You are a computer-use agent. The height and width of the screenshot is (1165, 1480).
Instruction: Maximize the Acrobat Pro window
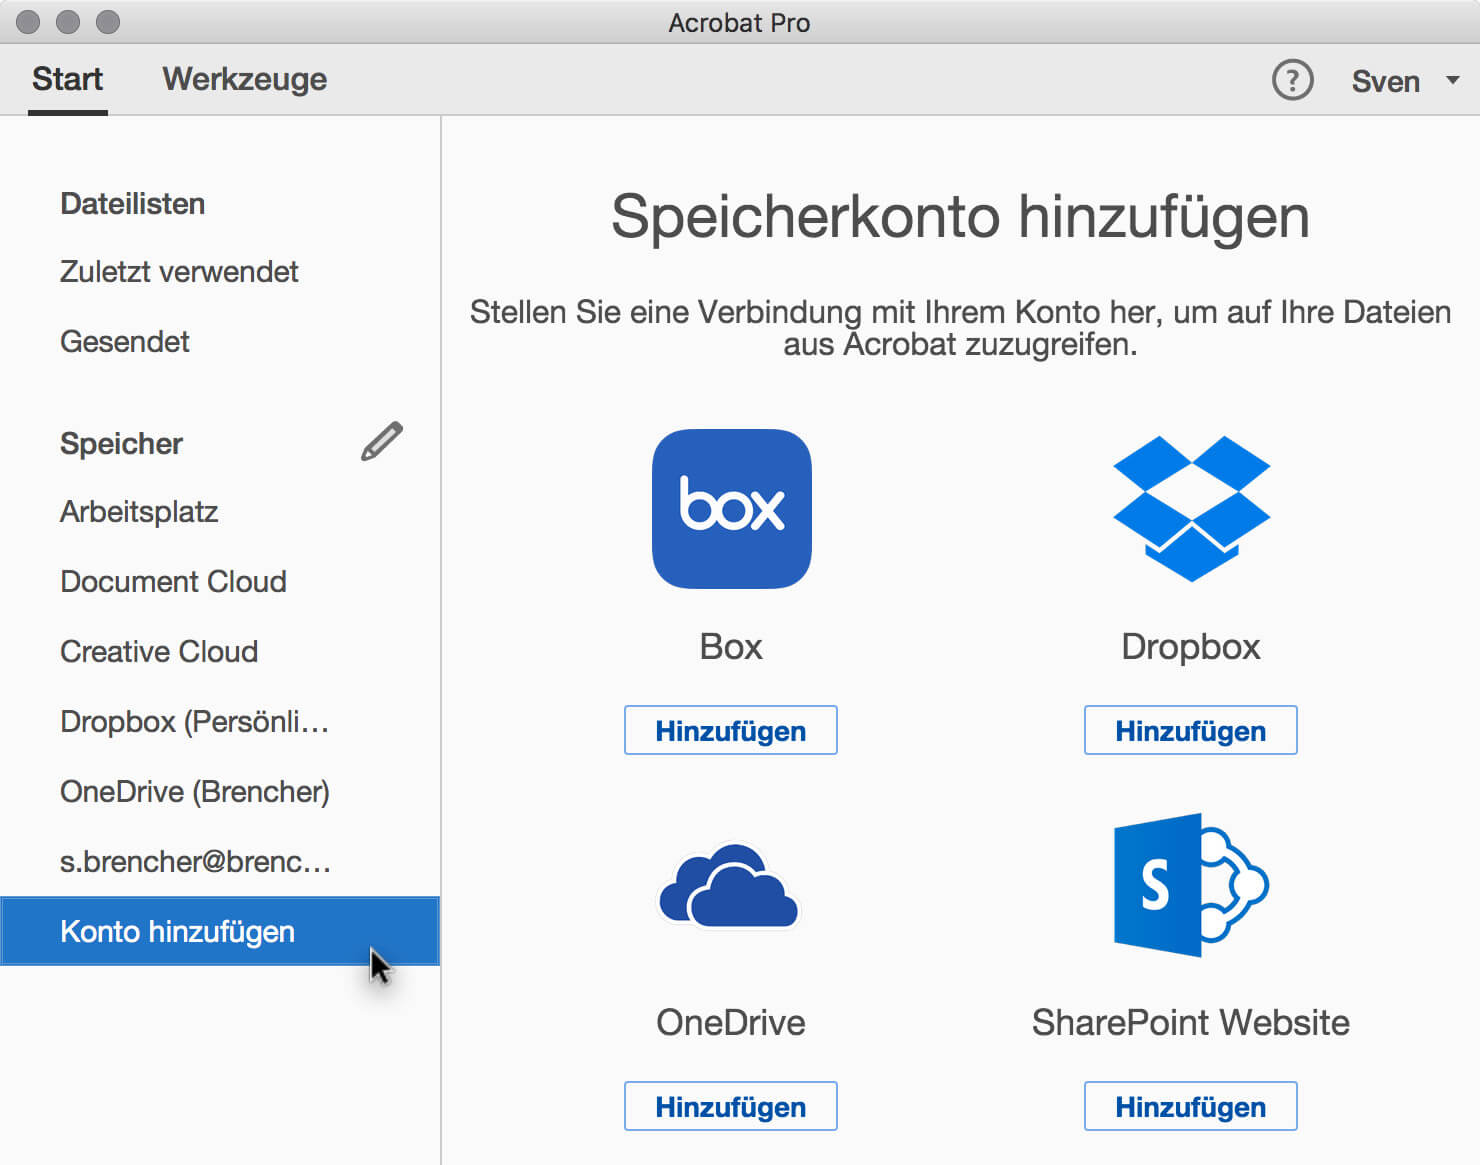108,22
